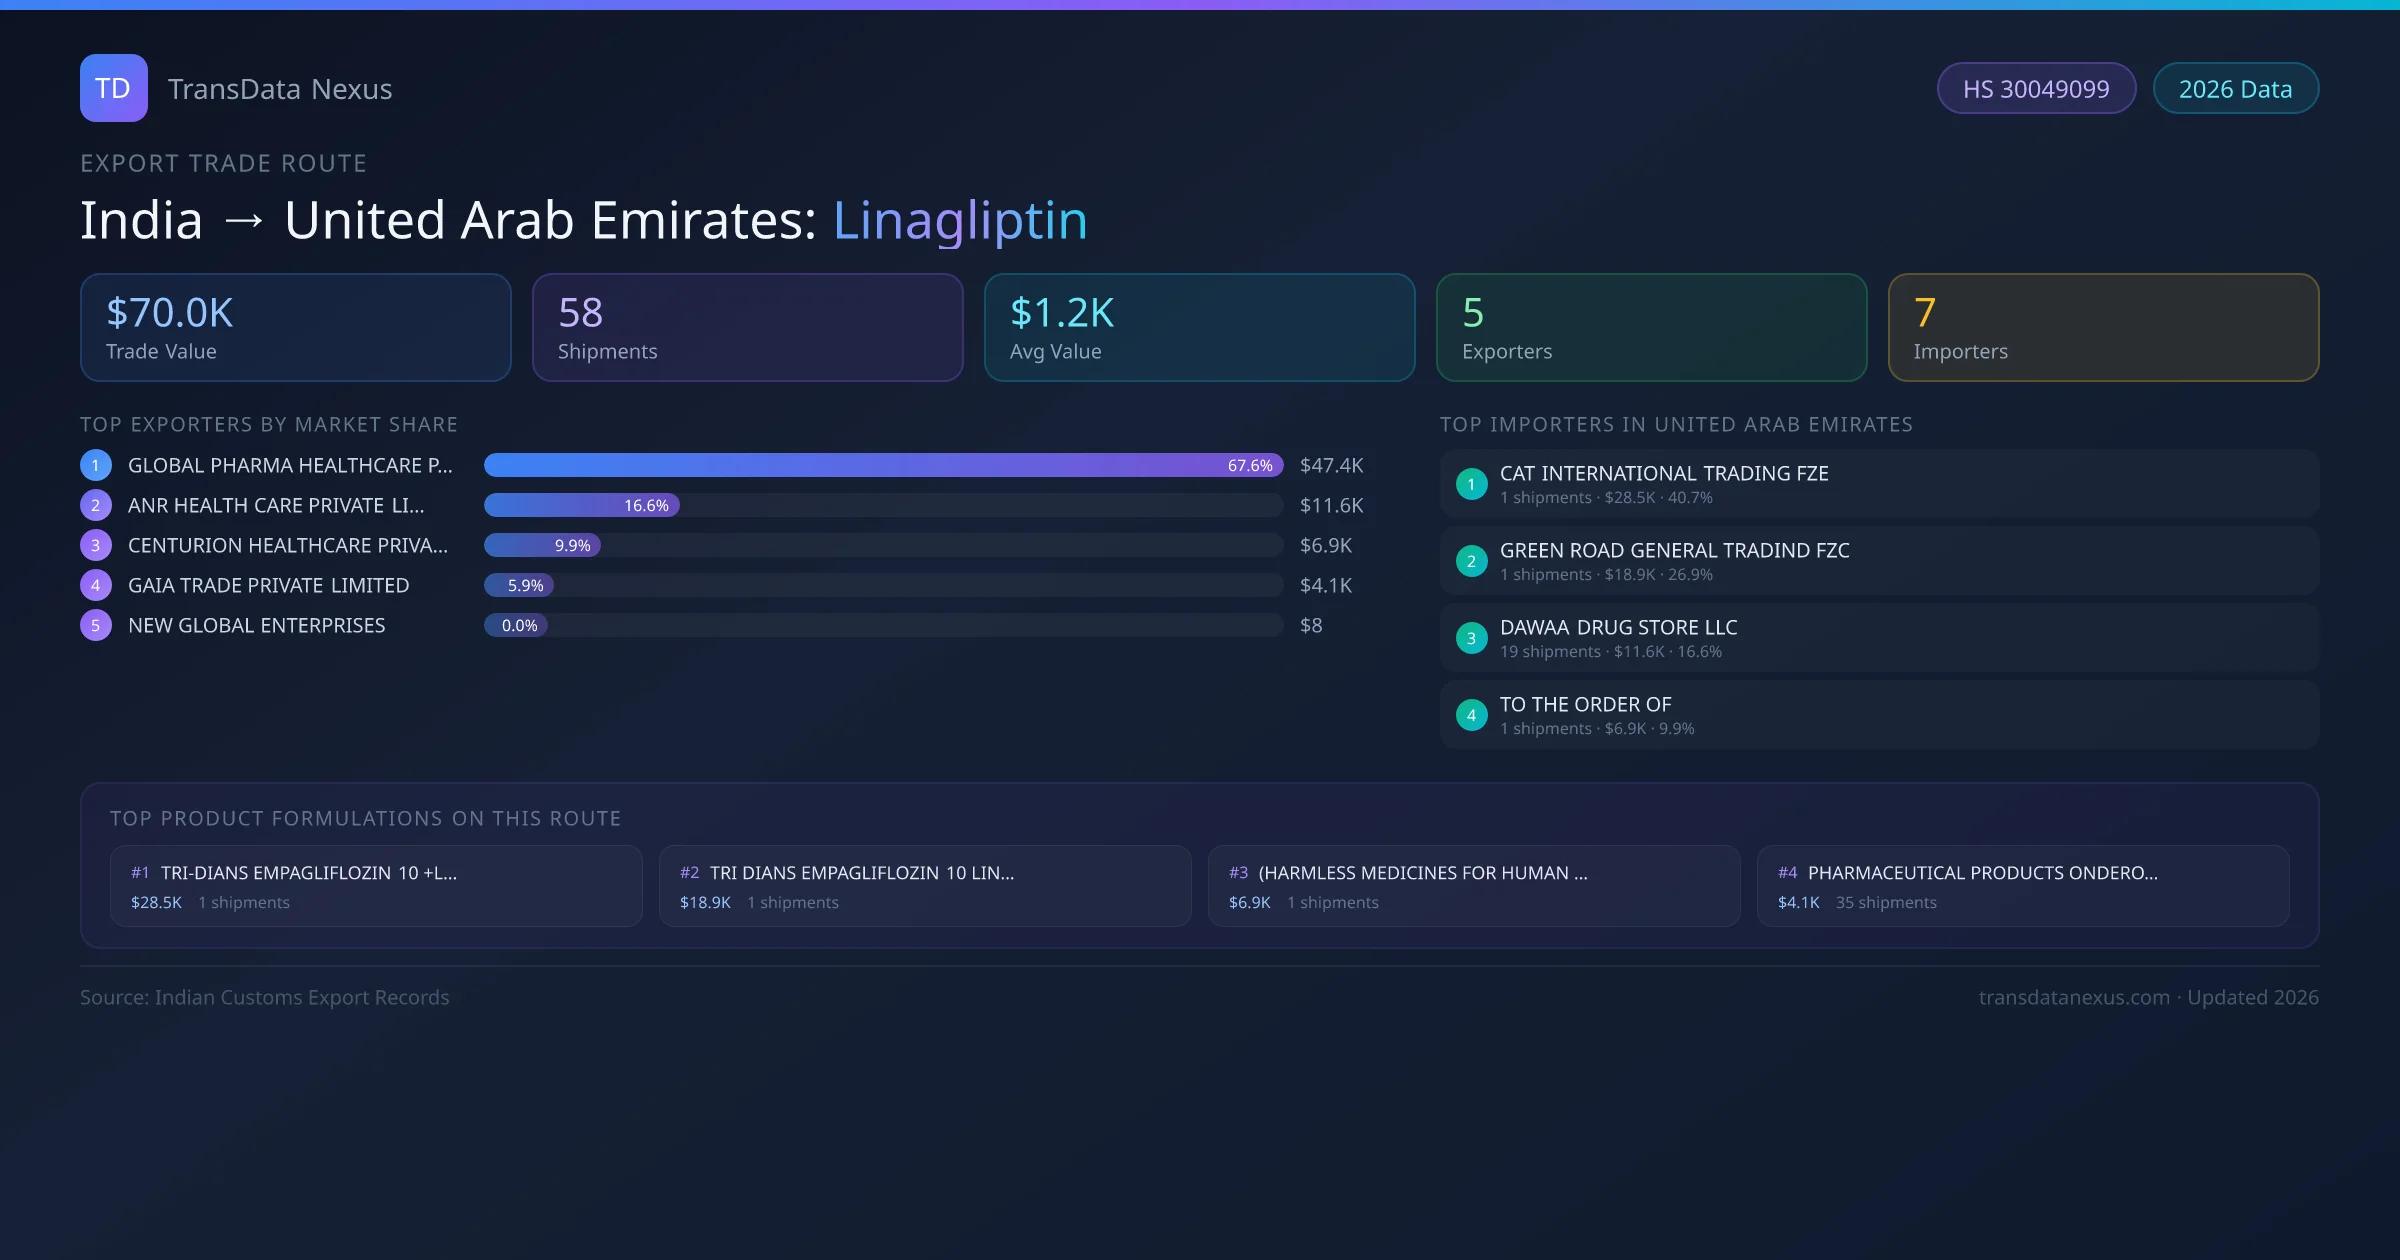Image resolution: width=2400 pixels, height=1260 pixels.
Task: Click green rank 4 badge for To The Order Of
Action: [x=1471, y=715]
